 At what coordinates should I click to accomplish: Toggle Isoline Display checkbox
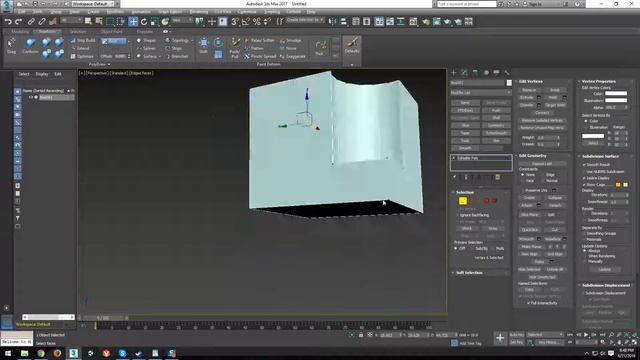pos(584,178)
